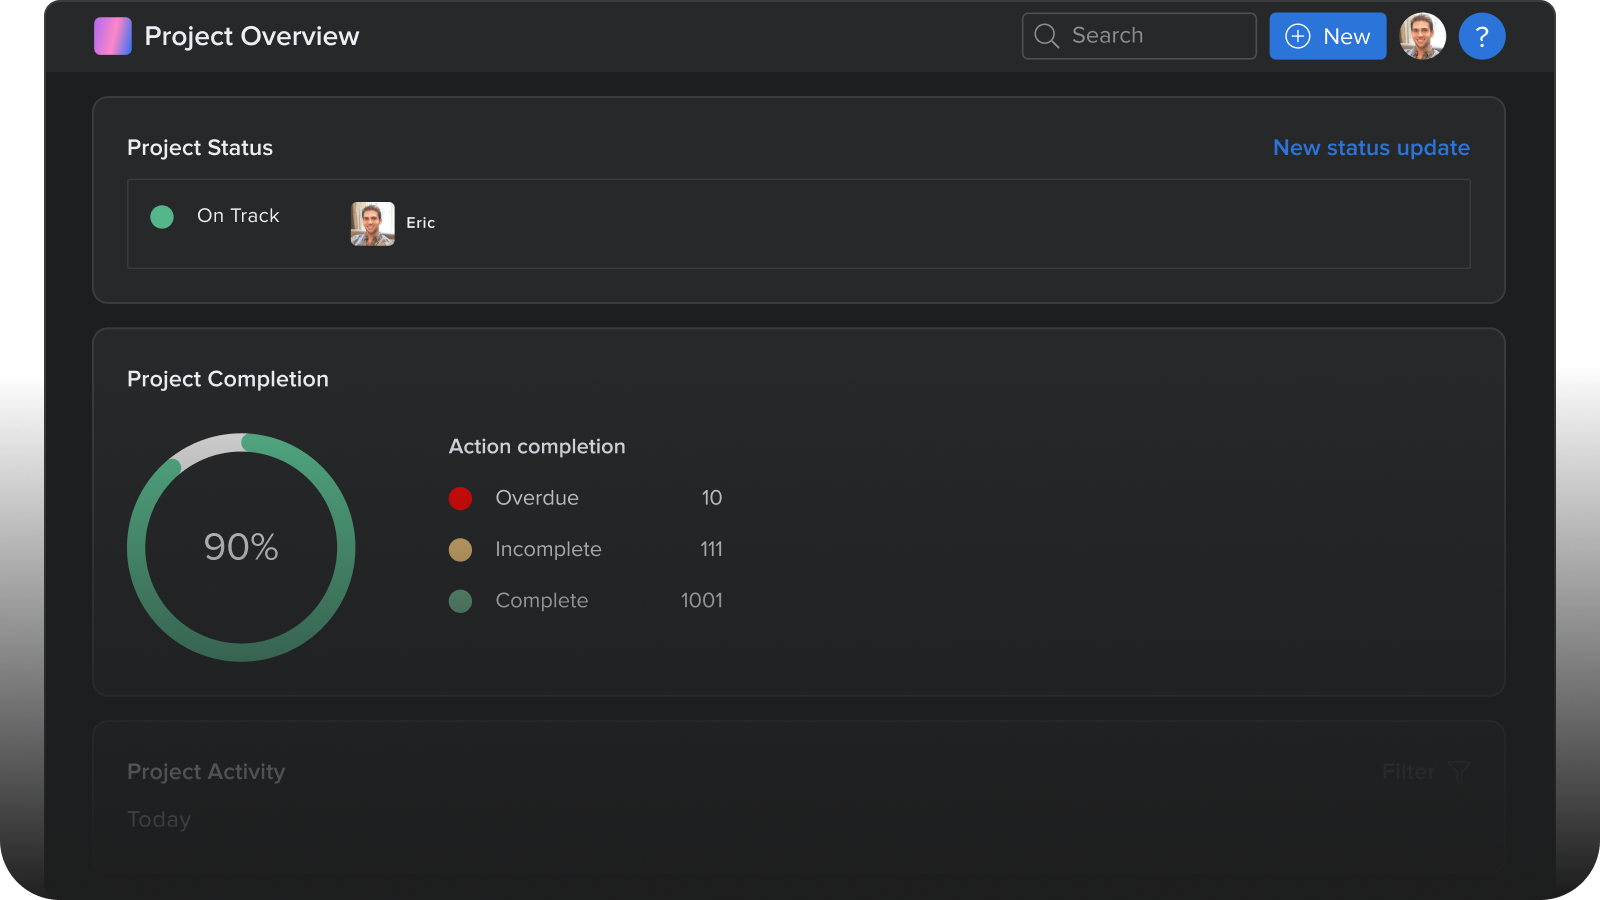The image size is (1600, 900).
Task: Click the plus icon in New button
Action: coord(1297,36)
